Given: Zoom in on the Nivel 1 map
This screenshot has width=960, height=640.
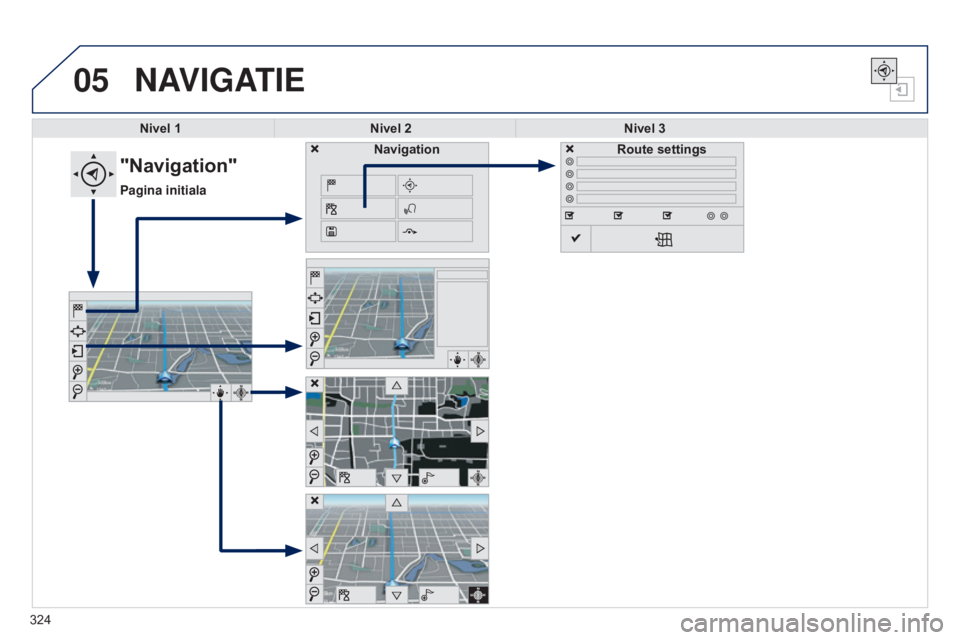Looking at the screenshot, I should pos(78,371).
